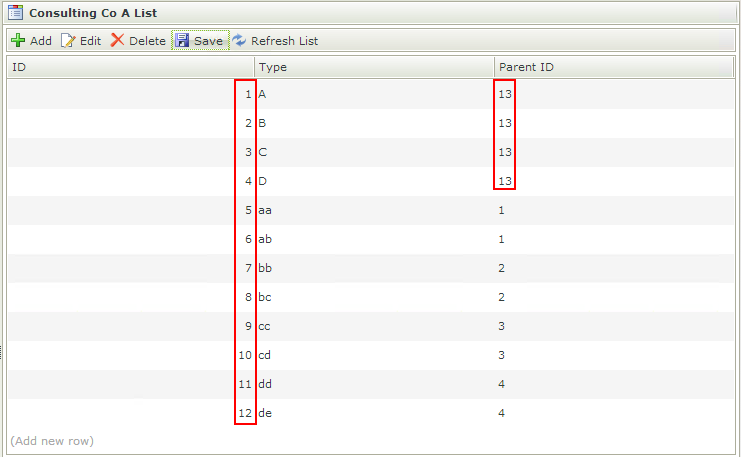Viewport: 741px width, 457px height.
Task: Click Parent ID '3' in row cd
Action: tap(501, 355)
